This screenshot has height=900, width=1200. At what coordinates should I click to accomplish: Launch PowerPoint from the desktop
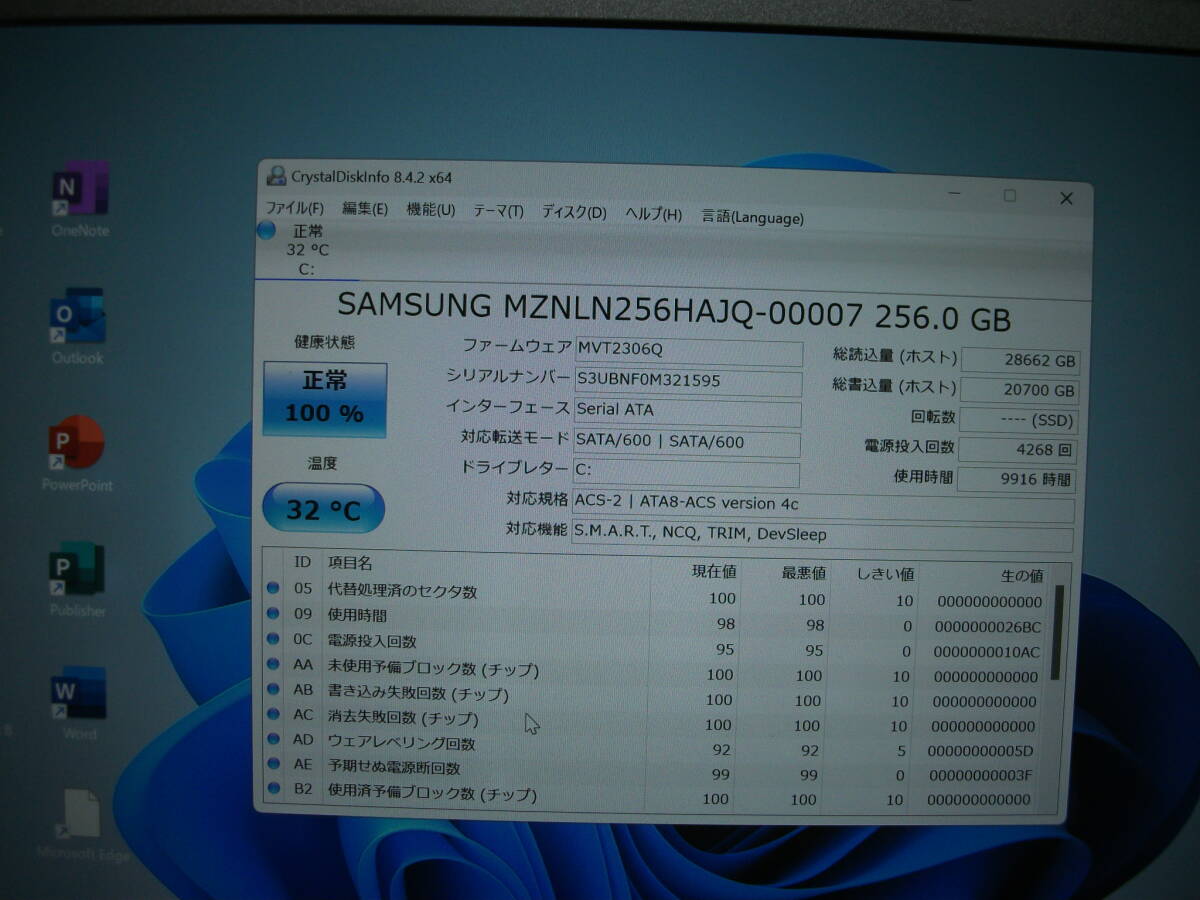click(77, 453)
